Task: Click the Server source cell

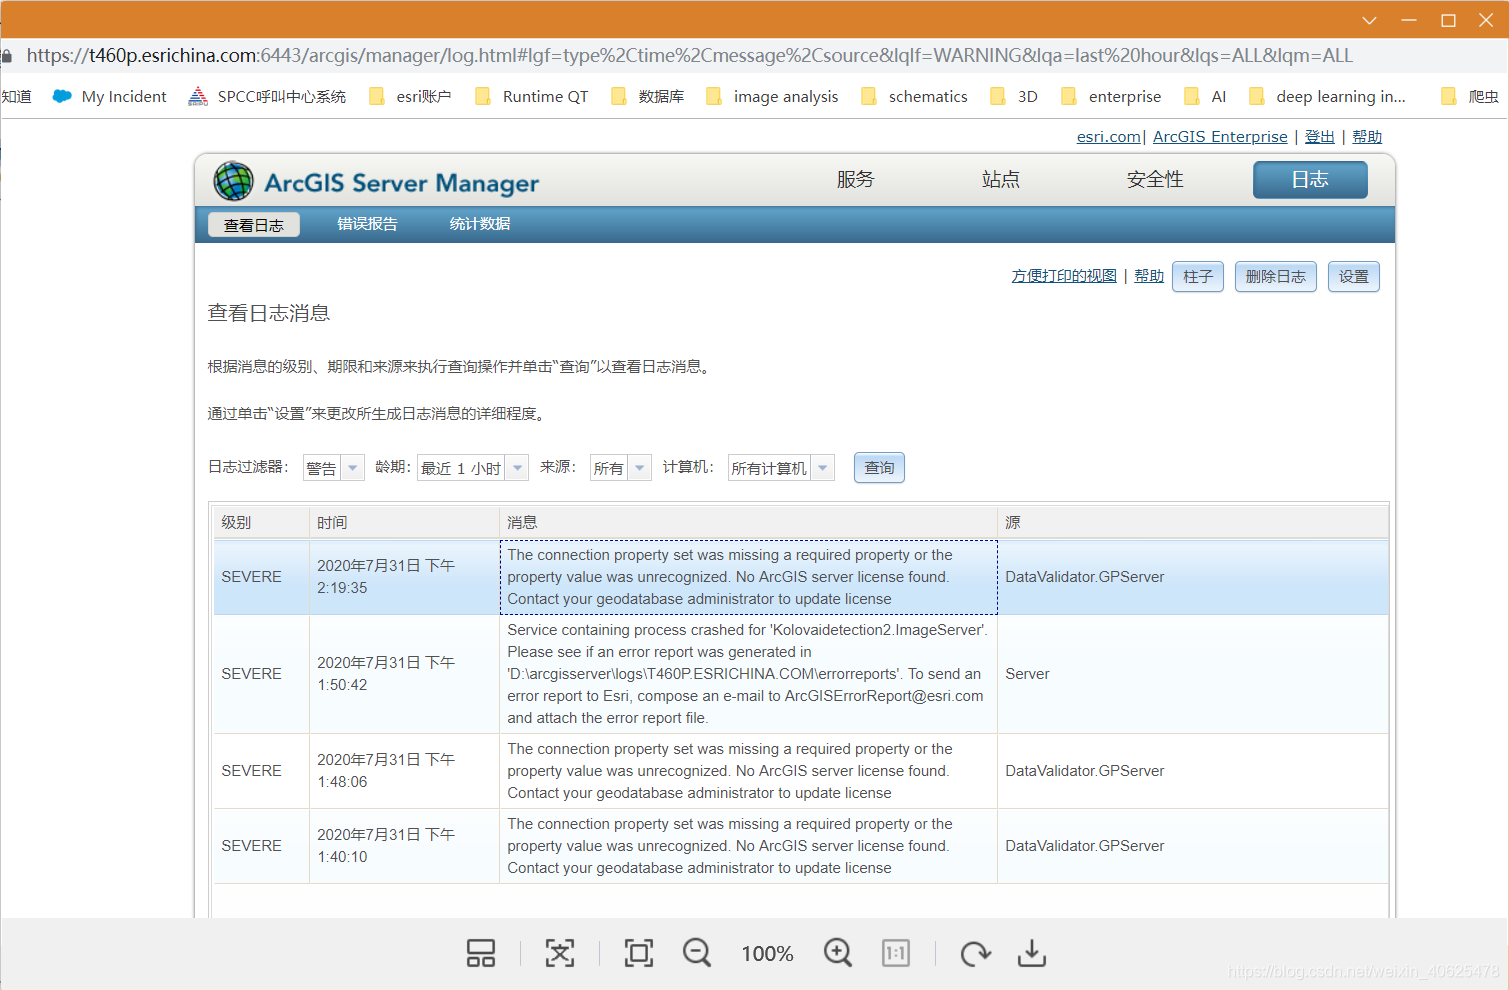Action: 1193,674
